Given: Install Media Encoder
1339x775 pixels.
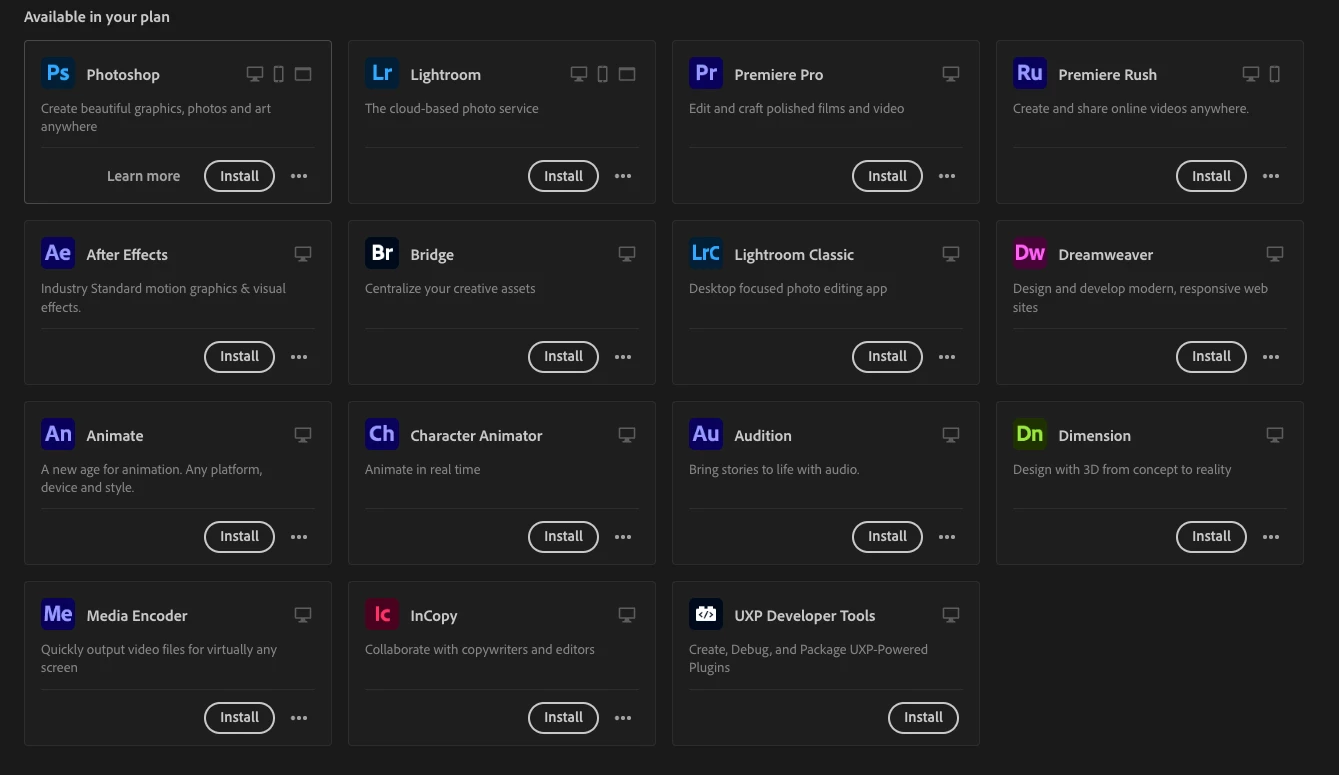Looking at the screenshot, I should tap(239, 717).
